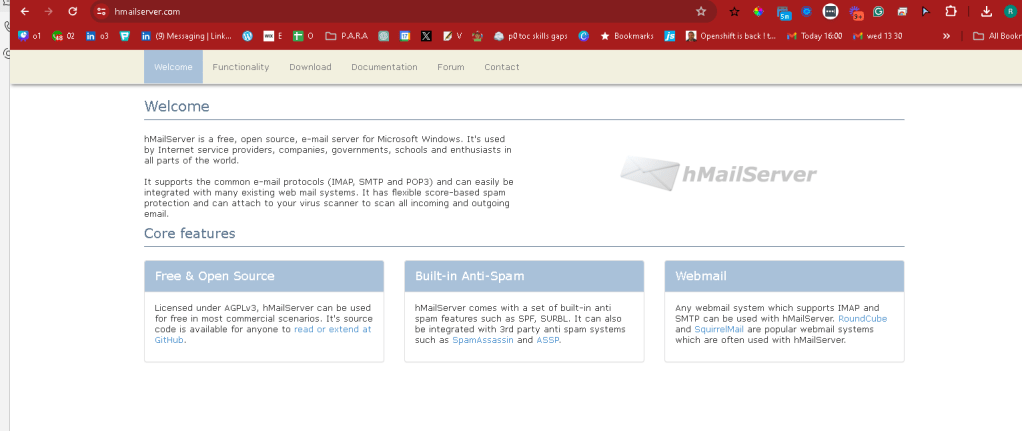Screen dimensions: 1022x431
Task: Expand the P.A.R.A bookmark folder
Action: tap(346, 36)
